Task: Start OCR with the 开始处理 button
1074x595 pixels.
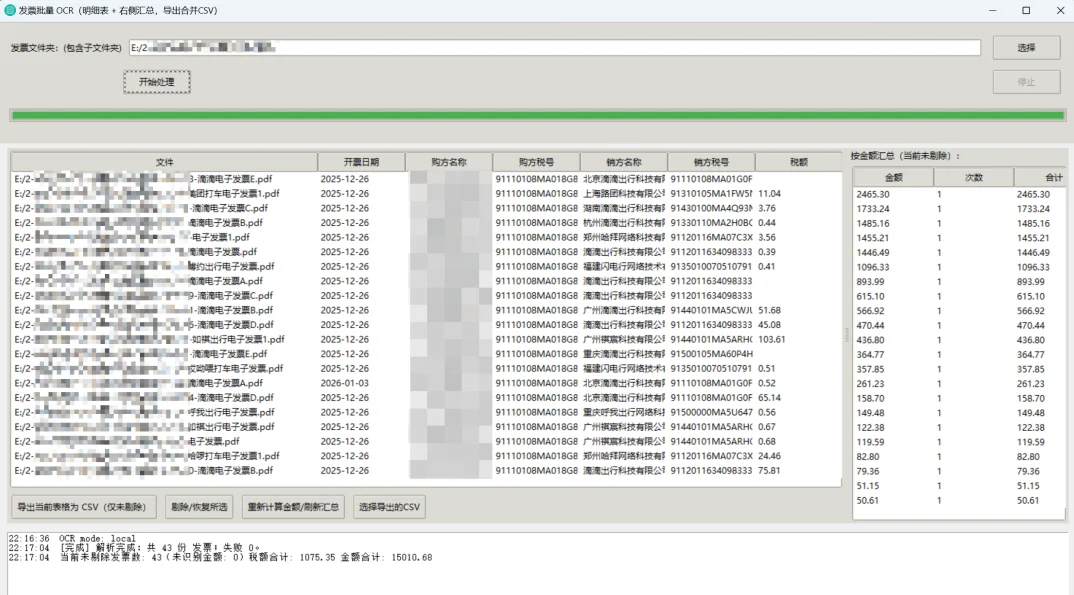Action: [157, 81]
